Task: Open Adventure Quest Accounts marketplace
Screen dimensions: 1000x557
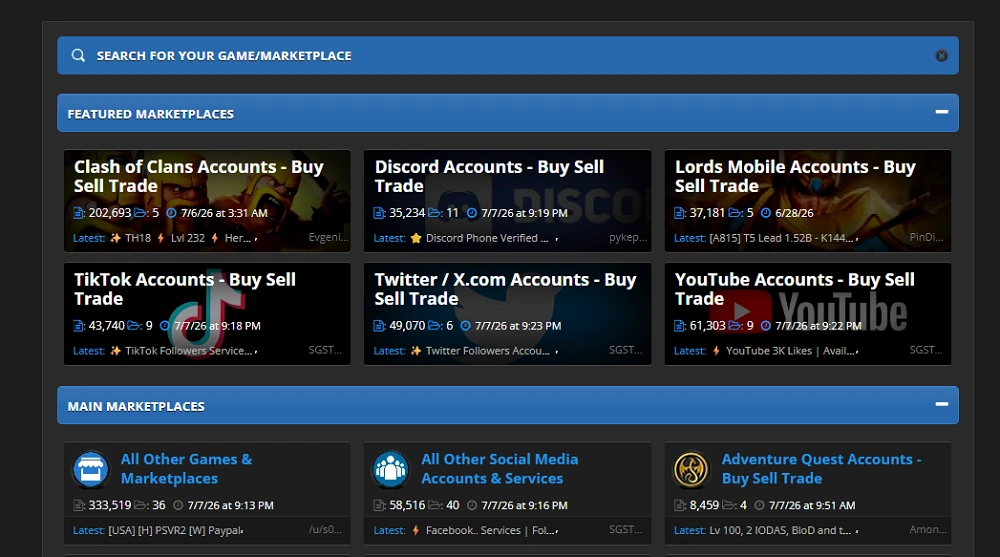Action: (821, 469)
